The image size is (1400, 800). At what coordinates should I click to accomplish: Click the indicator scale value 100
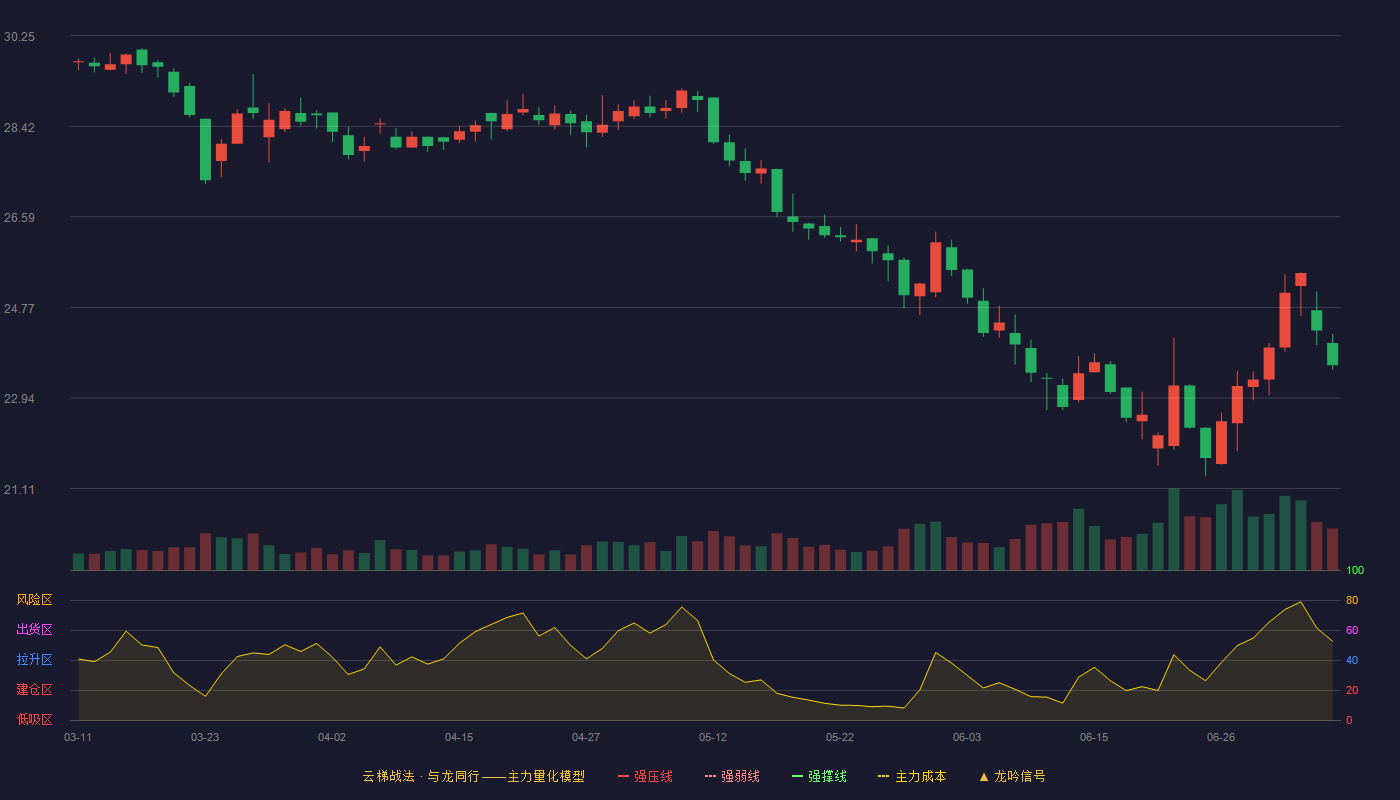click(x=1355, y=571)
